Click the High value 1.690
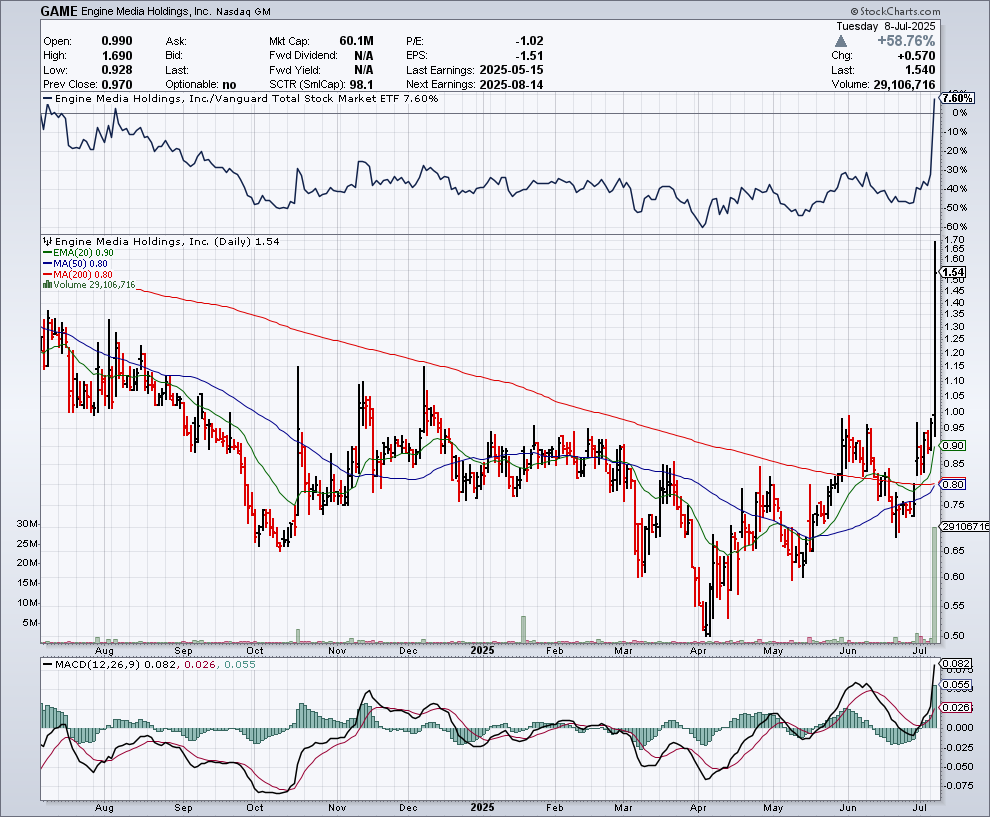 click(117, 56)
